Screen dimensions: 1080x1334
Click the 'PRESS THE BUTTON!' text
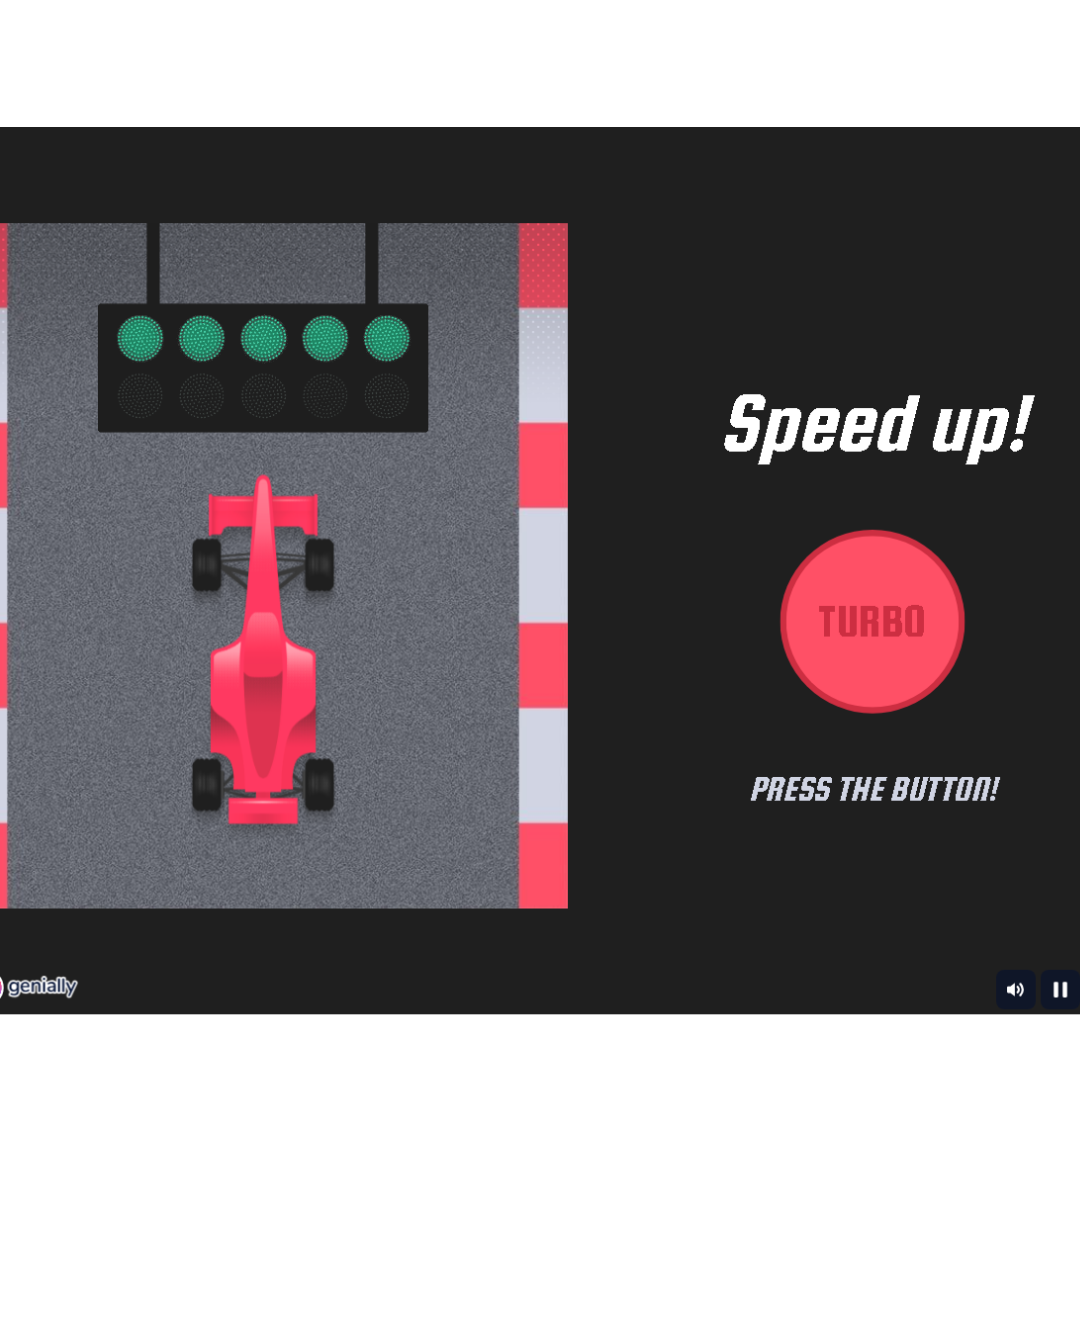point(875,789)
